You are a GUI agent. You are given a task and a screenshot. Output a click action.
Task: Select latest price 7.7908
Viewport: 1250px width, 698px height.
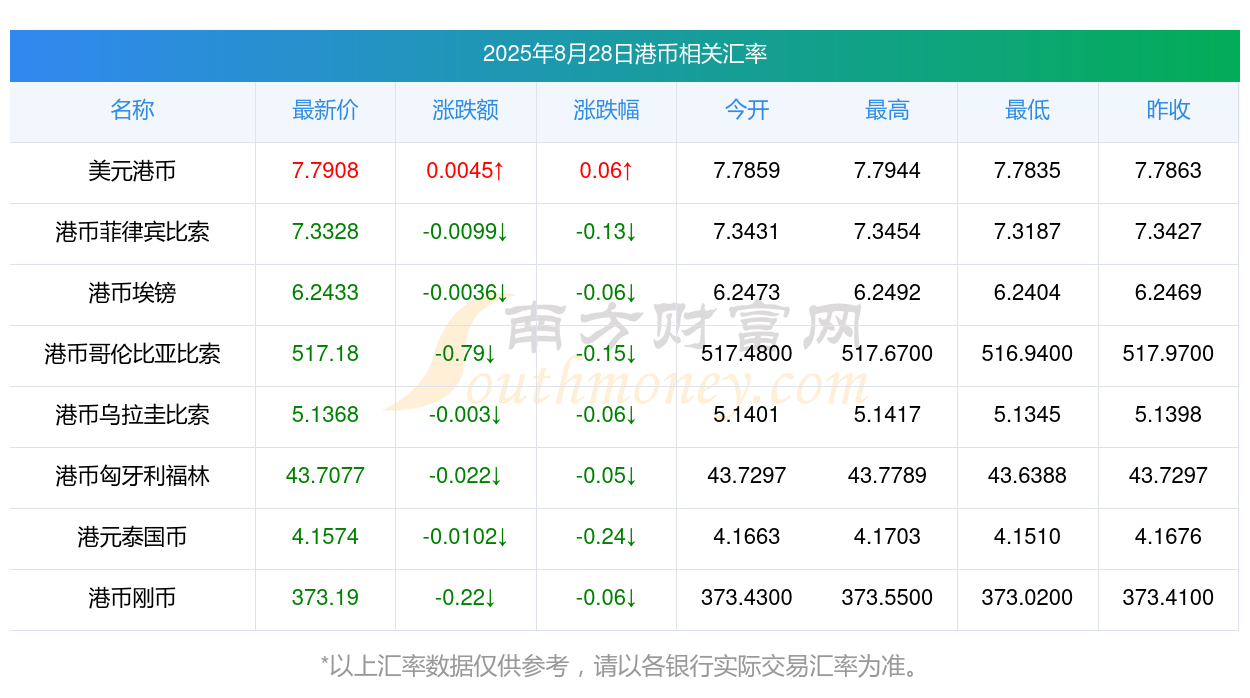[325, 171]
